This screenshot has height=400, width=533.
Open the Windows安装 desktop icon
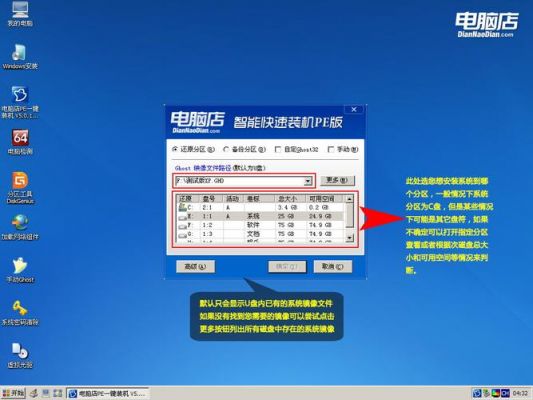click(x=20, y=57)
